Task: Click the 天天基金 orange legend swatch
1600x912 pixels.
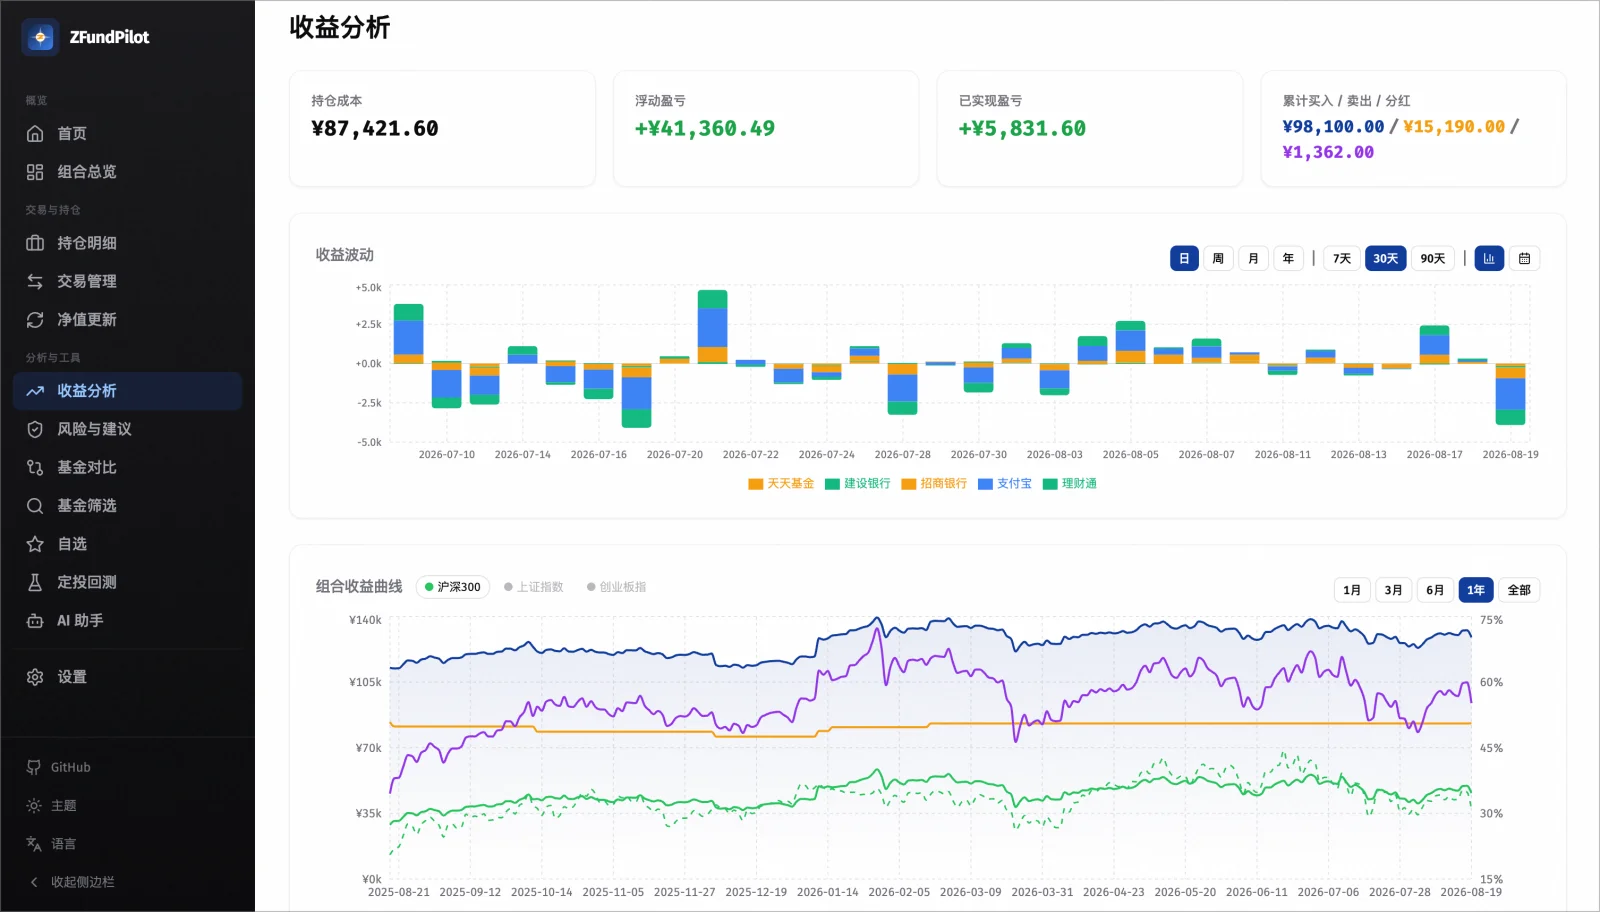Action: tap(756, 484)
